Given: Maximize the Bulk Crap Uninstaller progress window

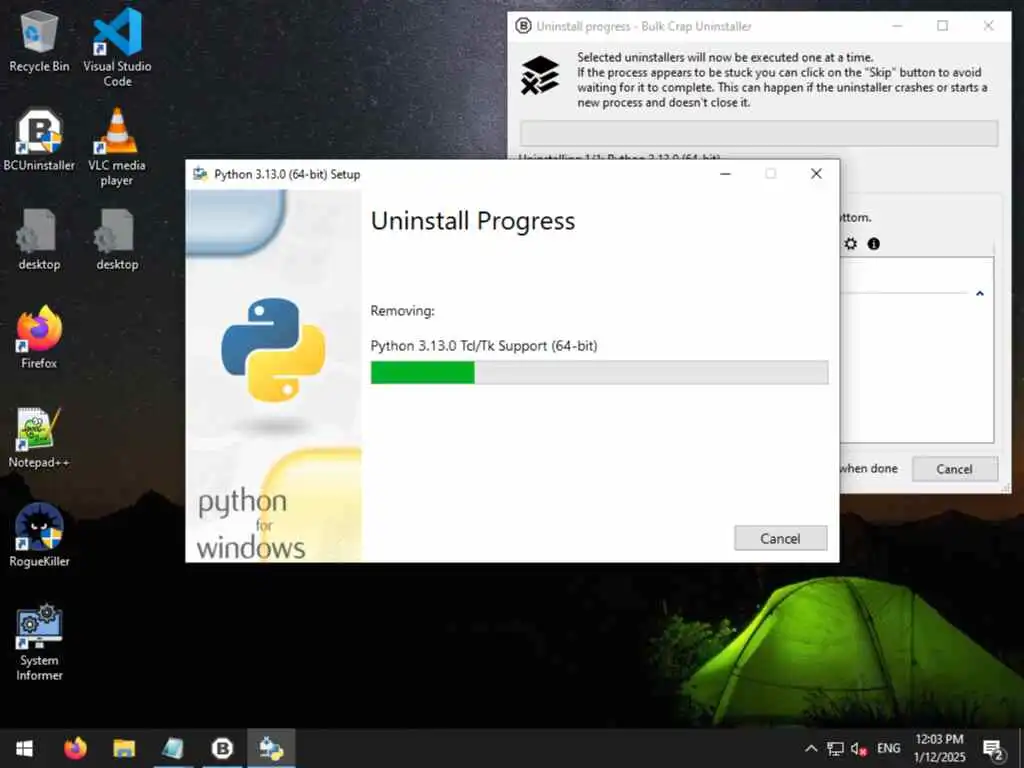Looking at the screenshot, I should coord(942,25).
